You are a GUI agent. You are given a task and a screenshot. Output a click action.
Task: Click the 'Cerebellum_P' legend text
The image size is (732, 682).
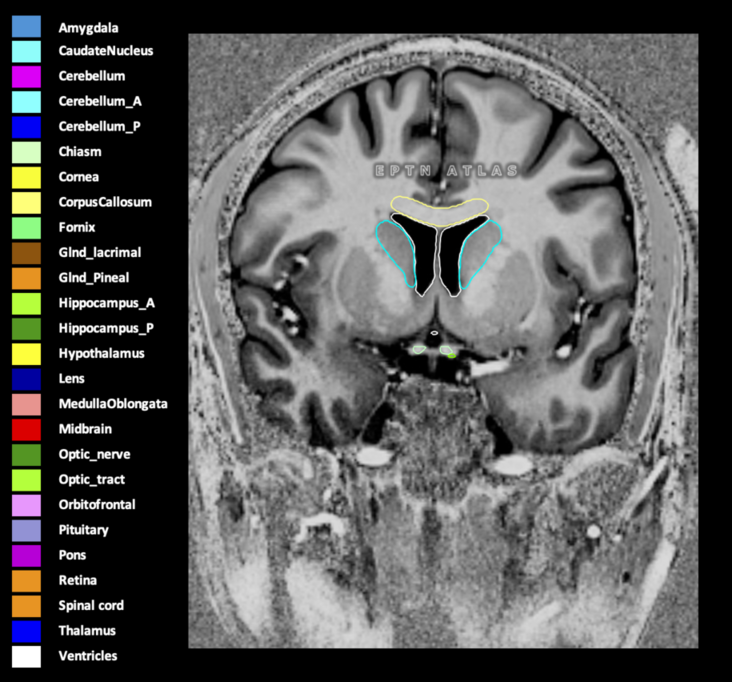[x=99, y=127]
